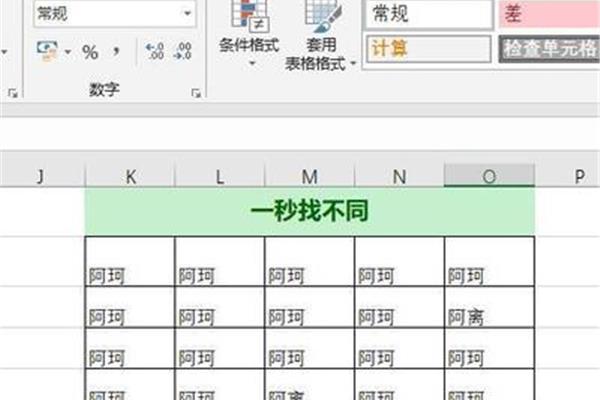Select third-row 阿珂 cell in column N
The width and height of the screenshot is (600, 400).
pyautogui.click(x=399, y=348)
